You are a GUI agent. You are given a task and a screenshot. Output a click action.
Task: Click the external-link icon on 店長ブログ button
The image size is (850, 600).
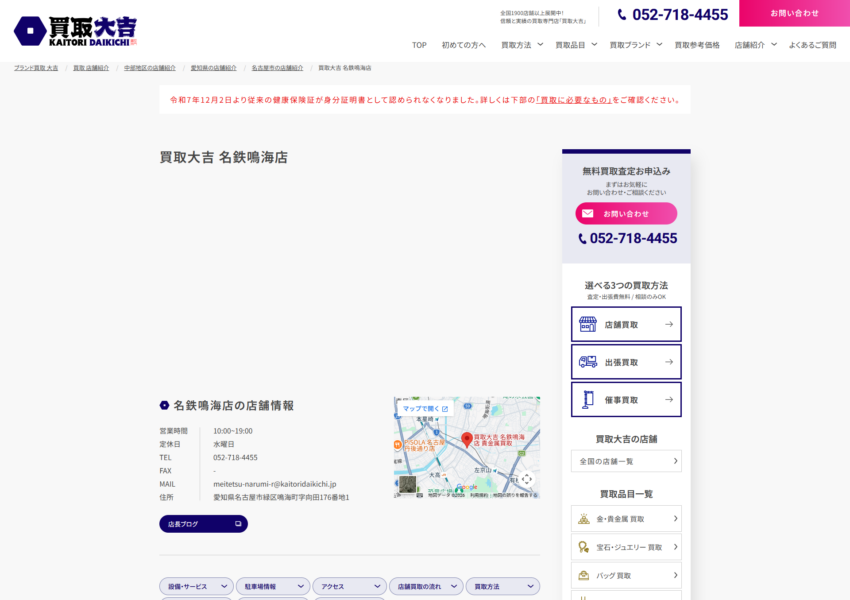238,524
